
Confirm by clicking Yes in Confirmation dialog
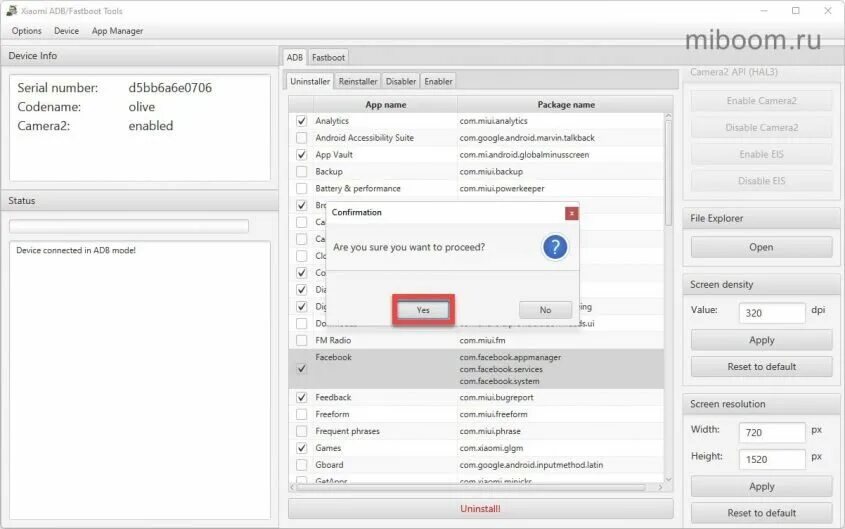point(423,310)
